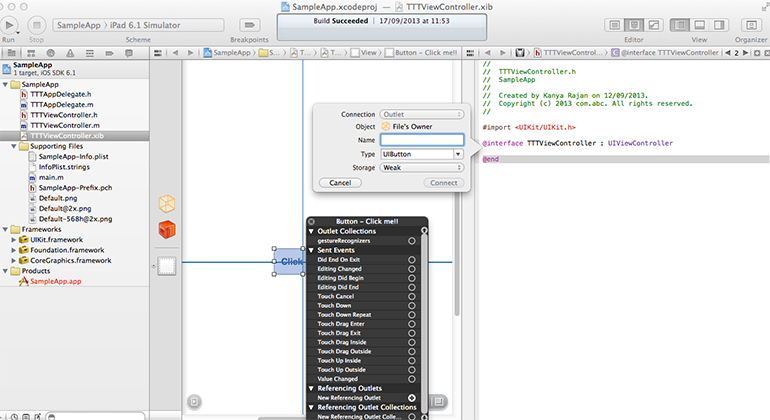
Task: Toggle the Utilities pane view
Action: click(x=719, y=25)
